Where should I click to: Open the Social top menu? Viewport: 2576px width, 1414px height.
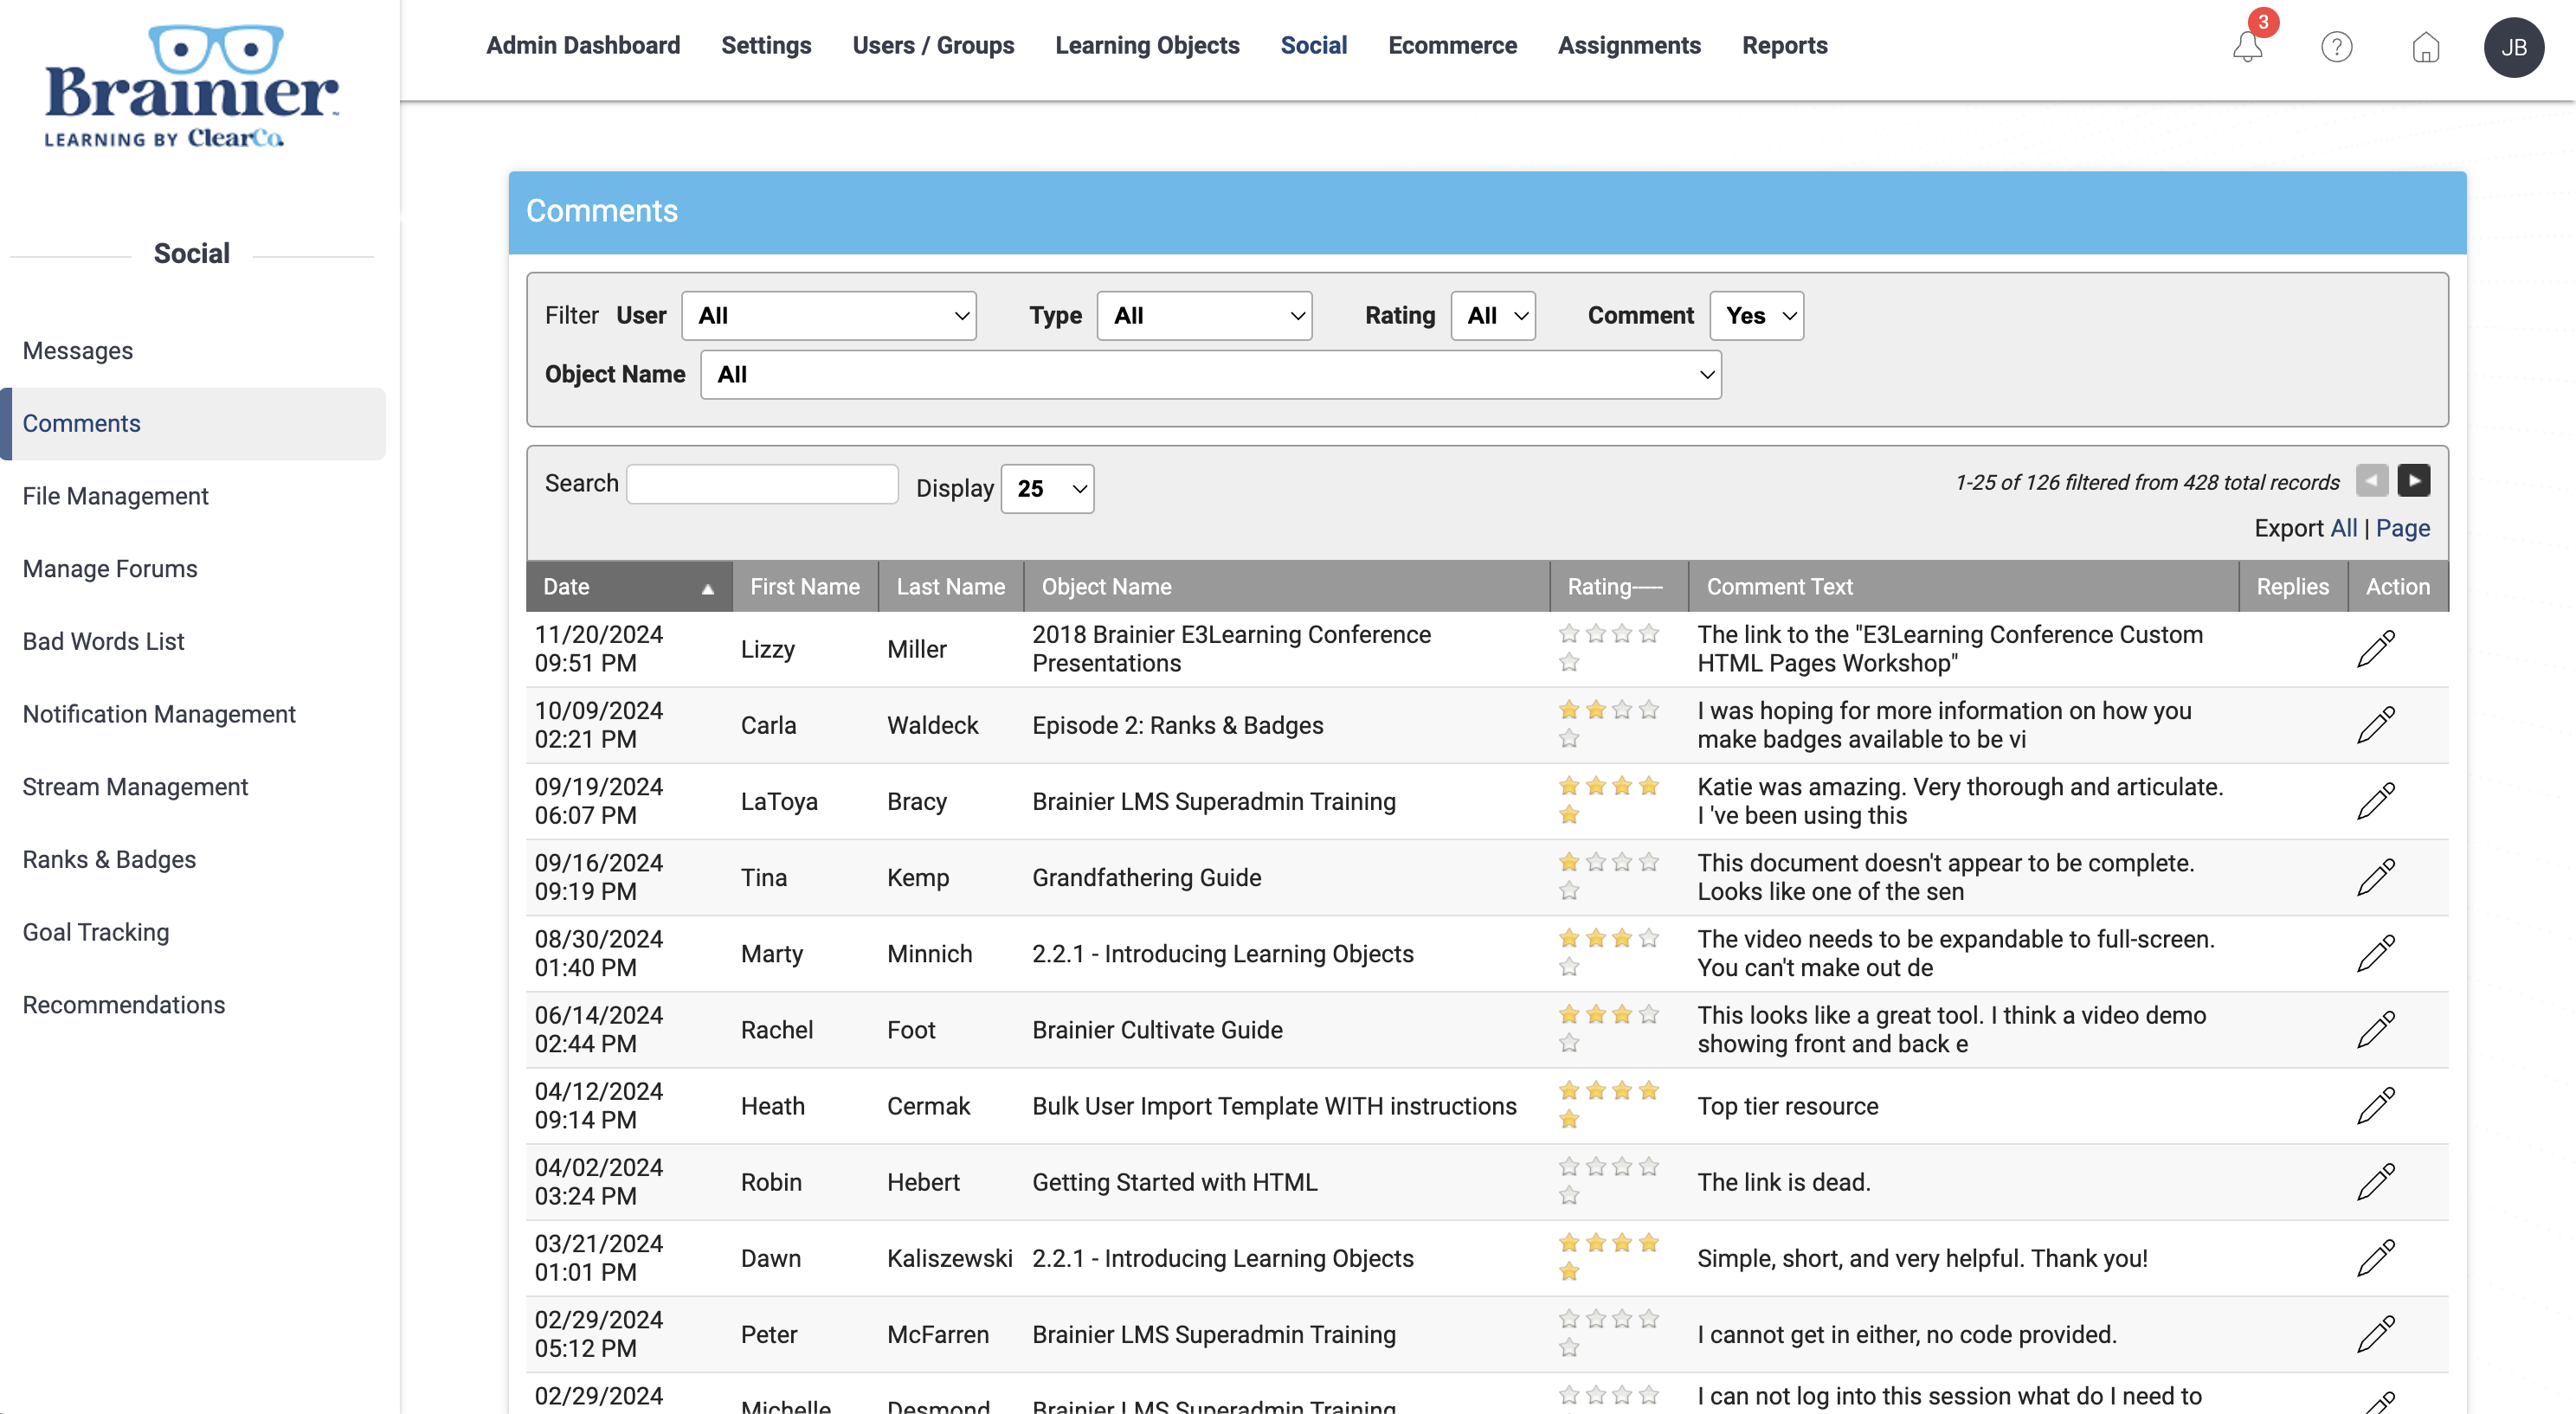point(1313,46)
